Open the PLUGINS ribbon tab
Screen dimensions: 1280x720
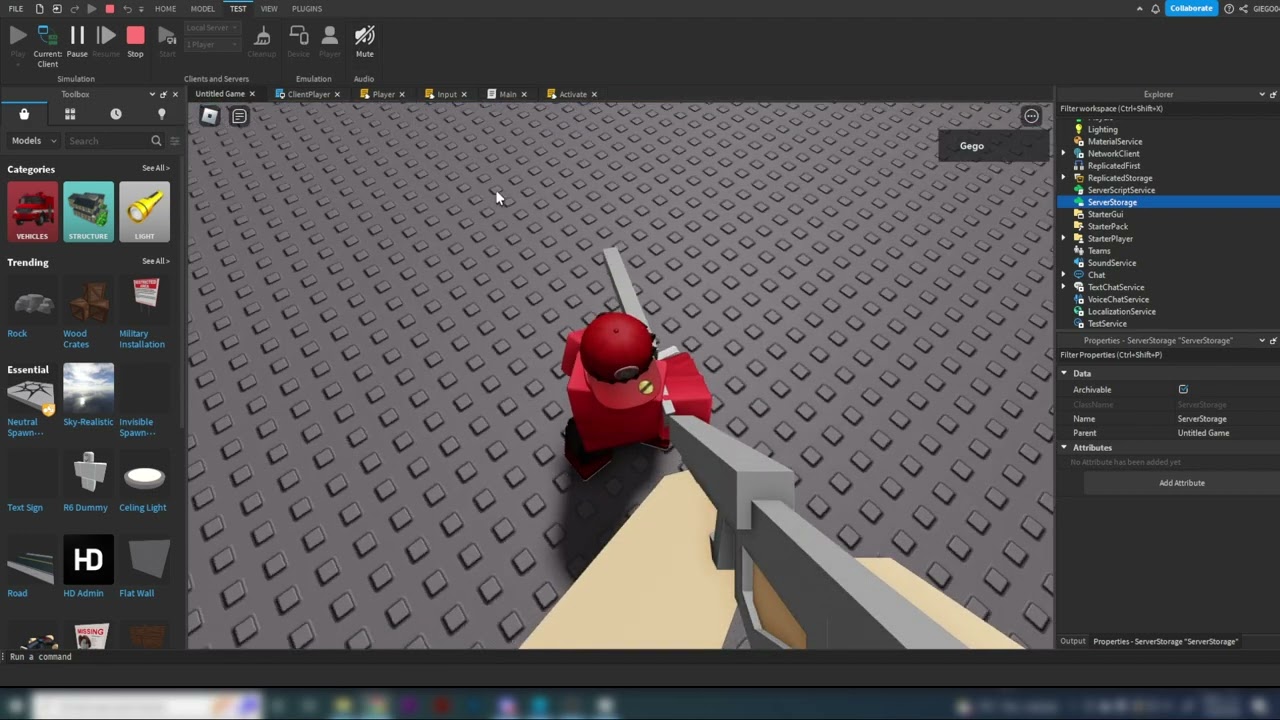pos(307,9)
